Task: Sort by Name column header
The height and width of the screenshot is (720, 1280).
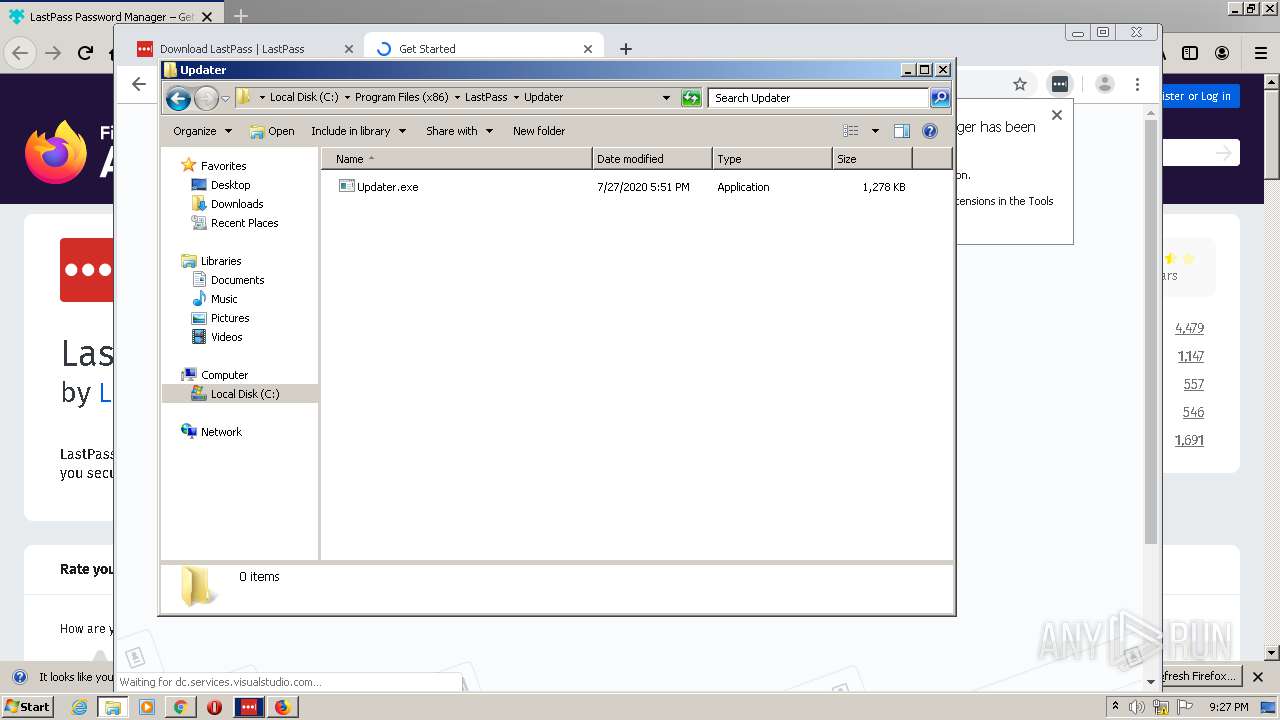Action: (x=457, y=159)
